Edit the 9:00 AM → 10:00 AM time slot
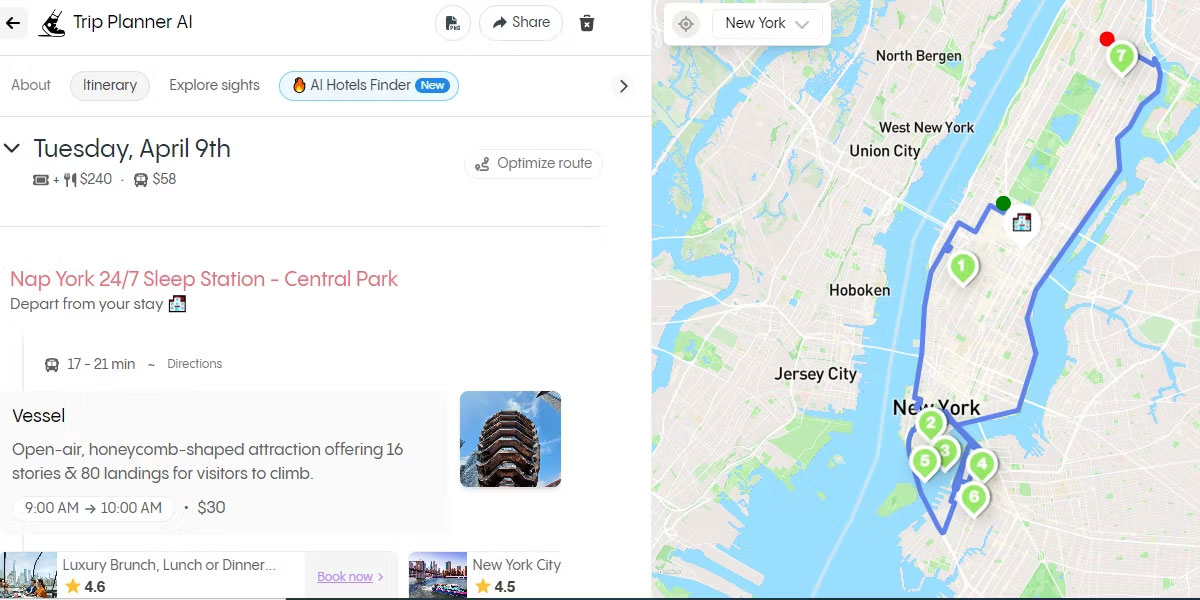 93,508
